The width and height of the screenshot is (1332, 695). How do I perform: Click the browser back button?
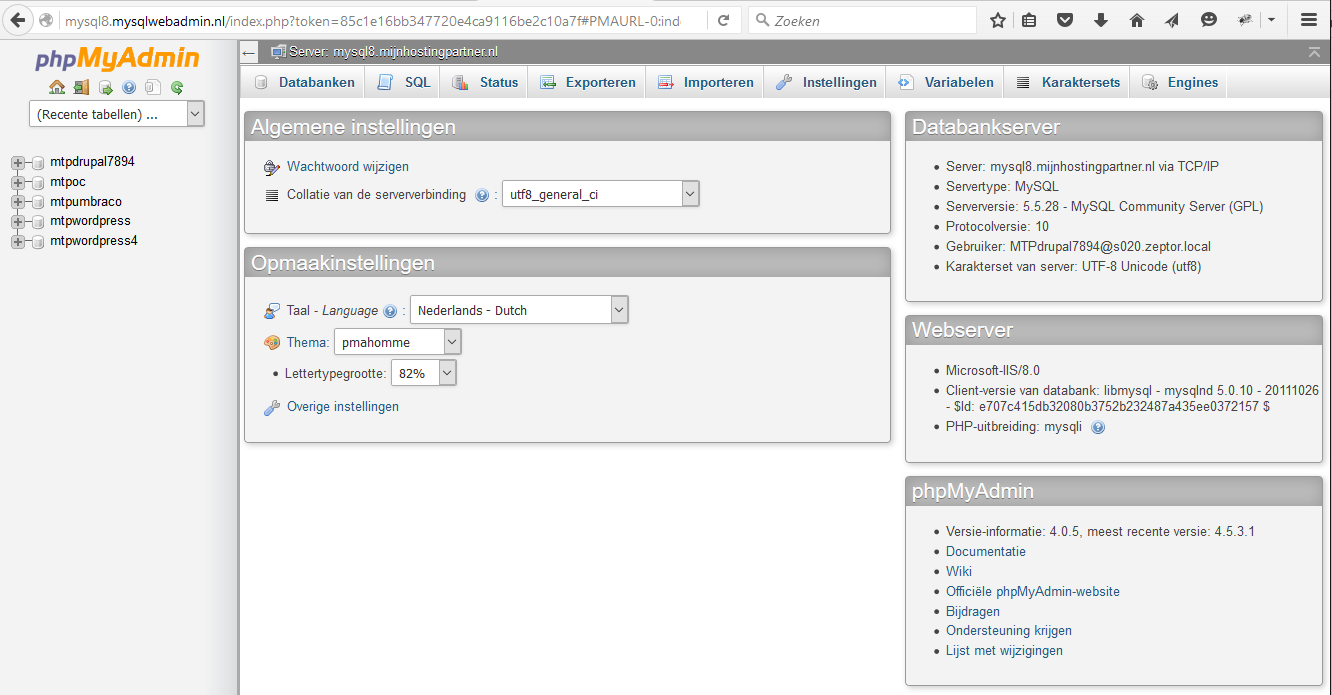tap(17, 19)
